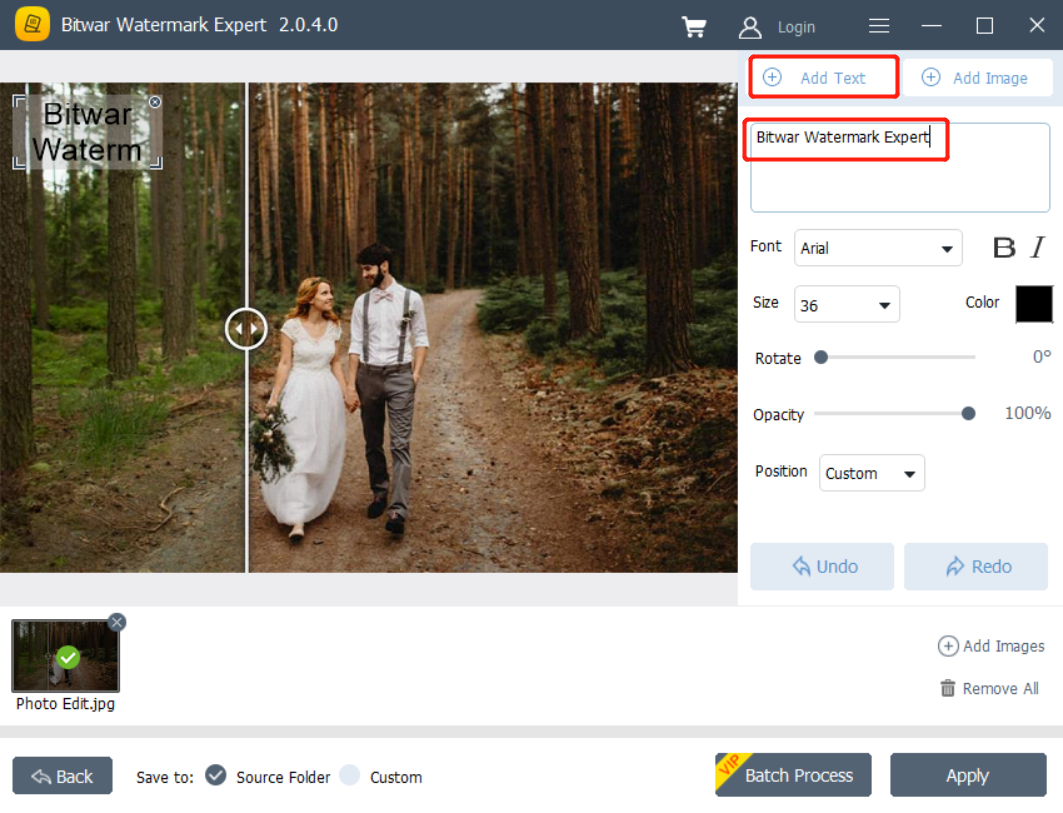Screen dimensions: 1063x813
Task: Select the watermark text on the image
Action: click(x=87, y=132)
